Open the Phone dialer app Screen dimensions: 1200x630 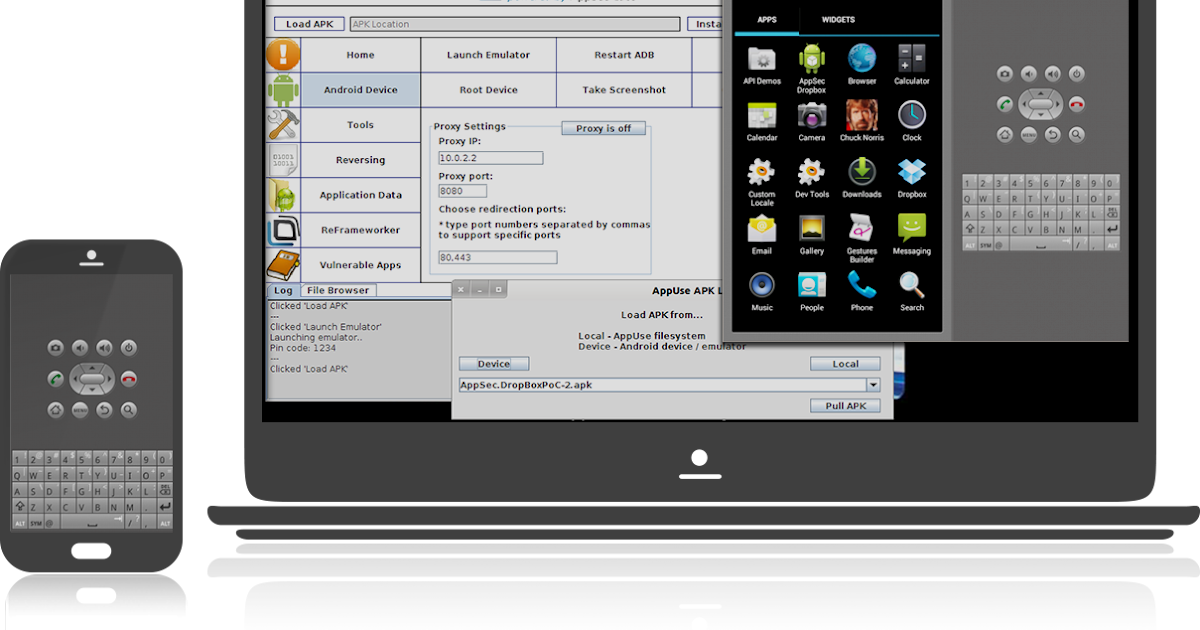(862, 291)
